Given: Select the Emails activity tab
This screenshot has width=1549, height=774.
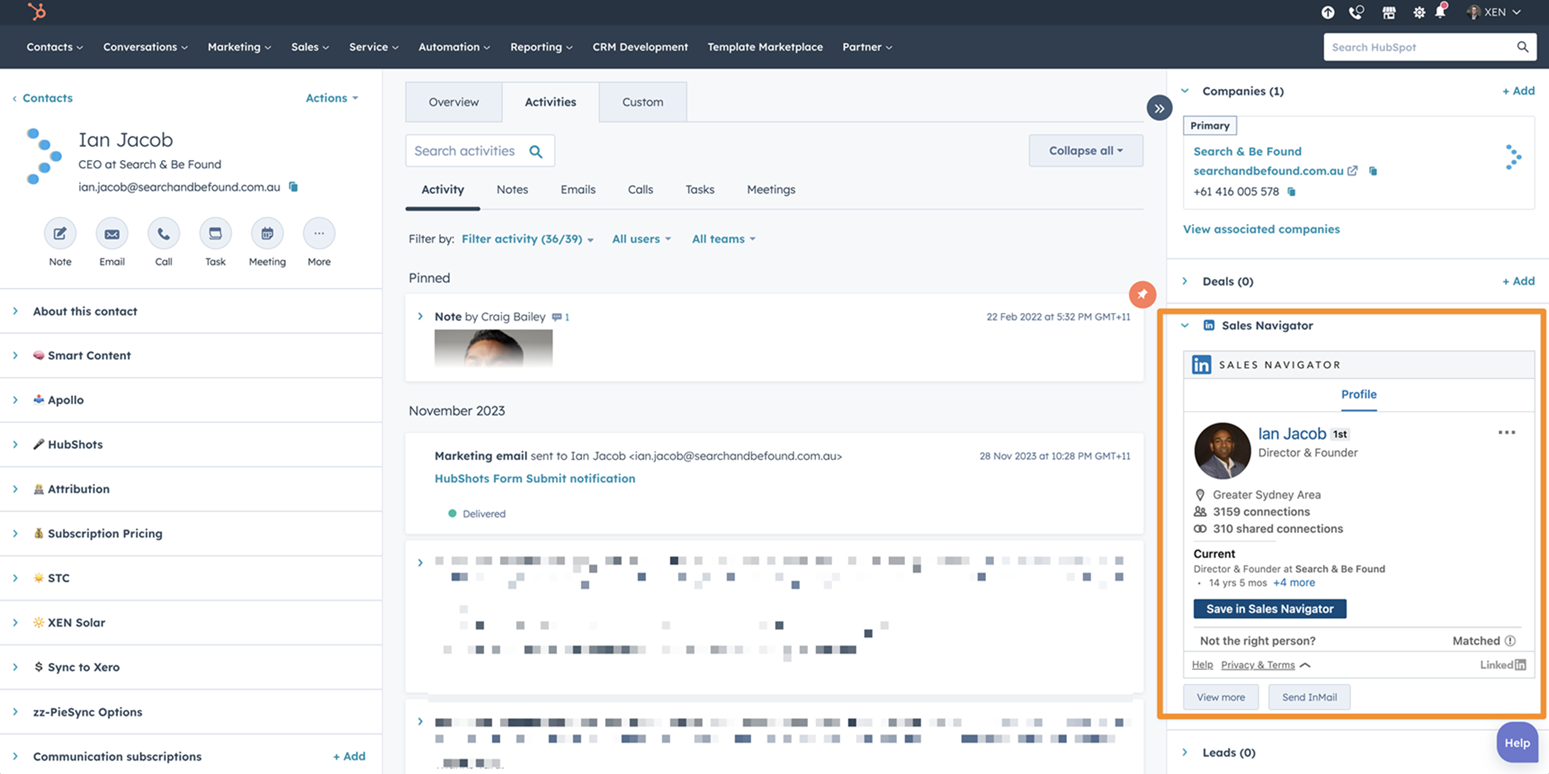Looking at the screenshot, I should 578,190.
